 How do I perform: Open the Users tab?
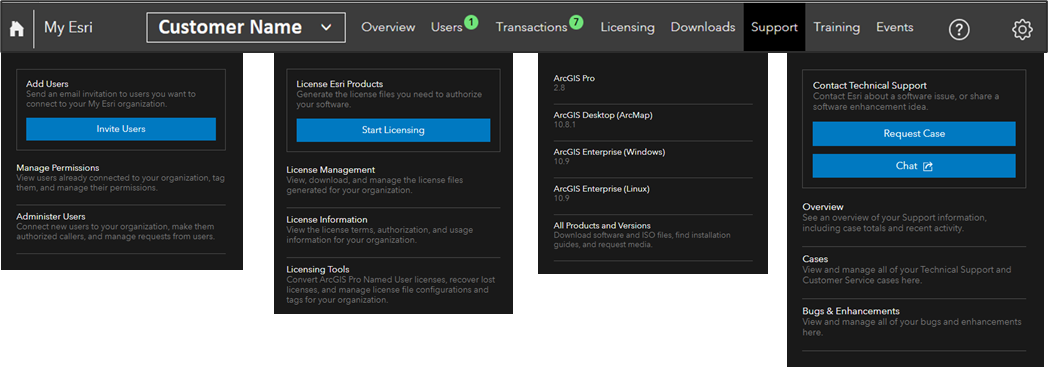[x=446, y=27]
